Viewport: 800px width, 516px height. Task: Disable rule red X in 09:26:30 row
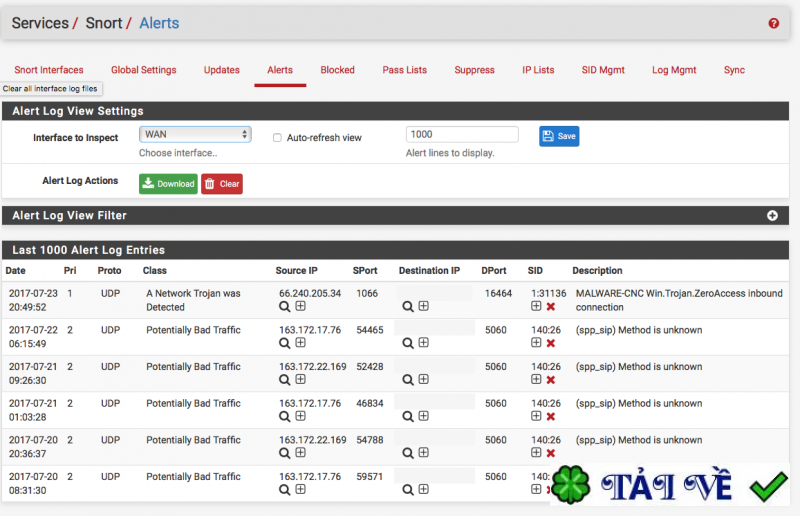pos(551,380)
